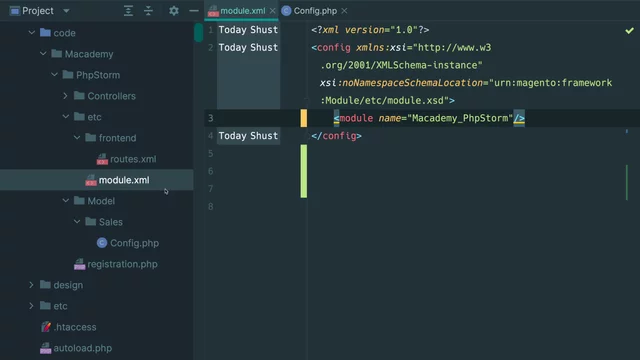Click the Expand All icon in Project toolbar
Screen dimensions: 640x360
[x=128, y=11]
